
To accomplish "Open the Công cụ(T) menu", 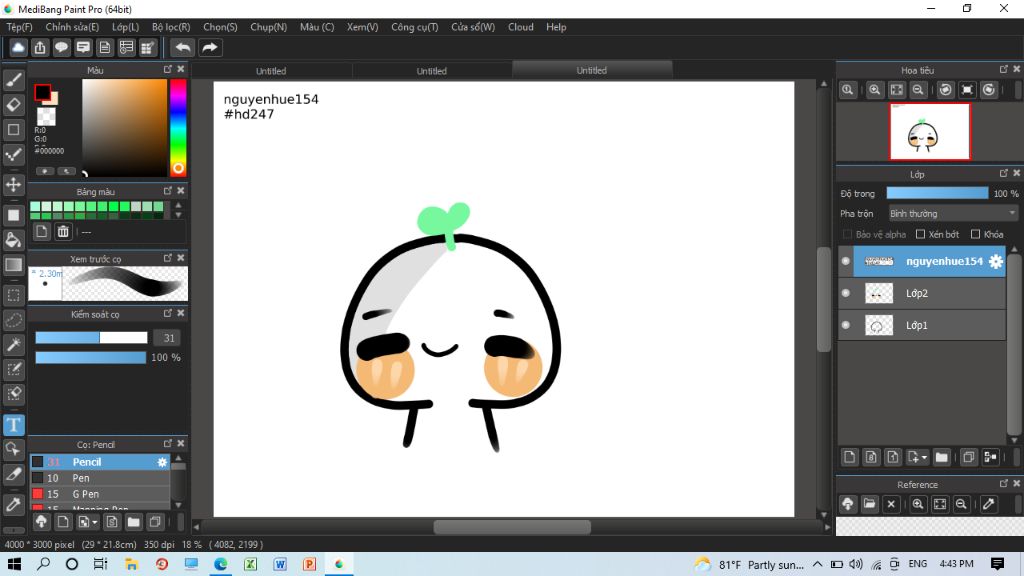I will point(415,27).
